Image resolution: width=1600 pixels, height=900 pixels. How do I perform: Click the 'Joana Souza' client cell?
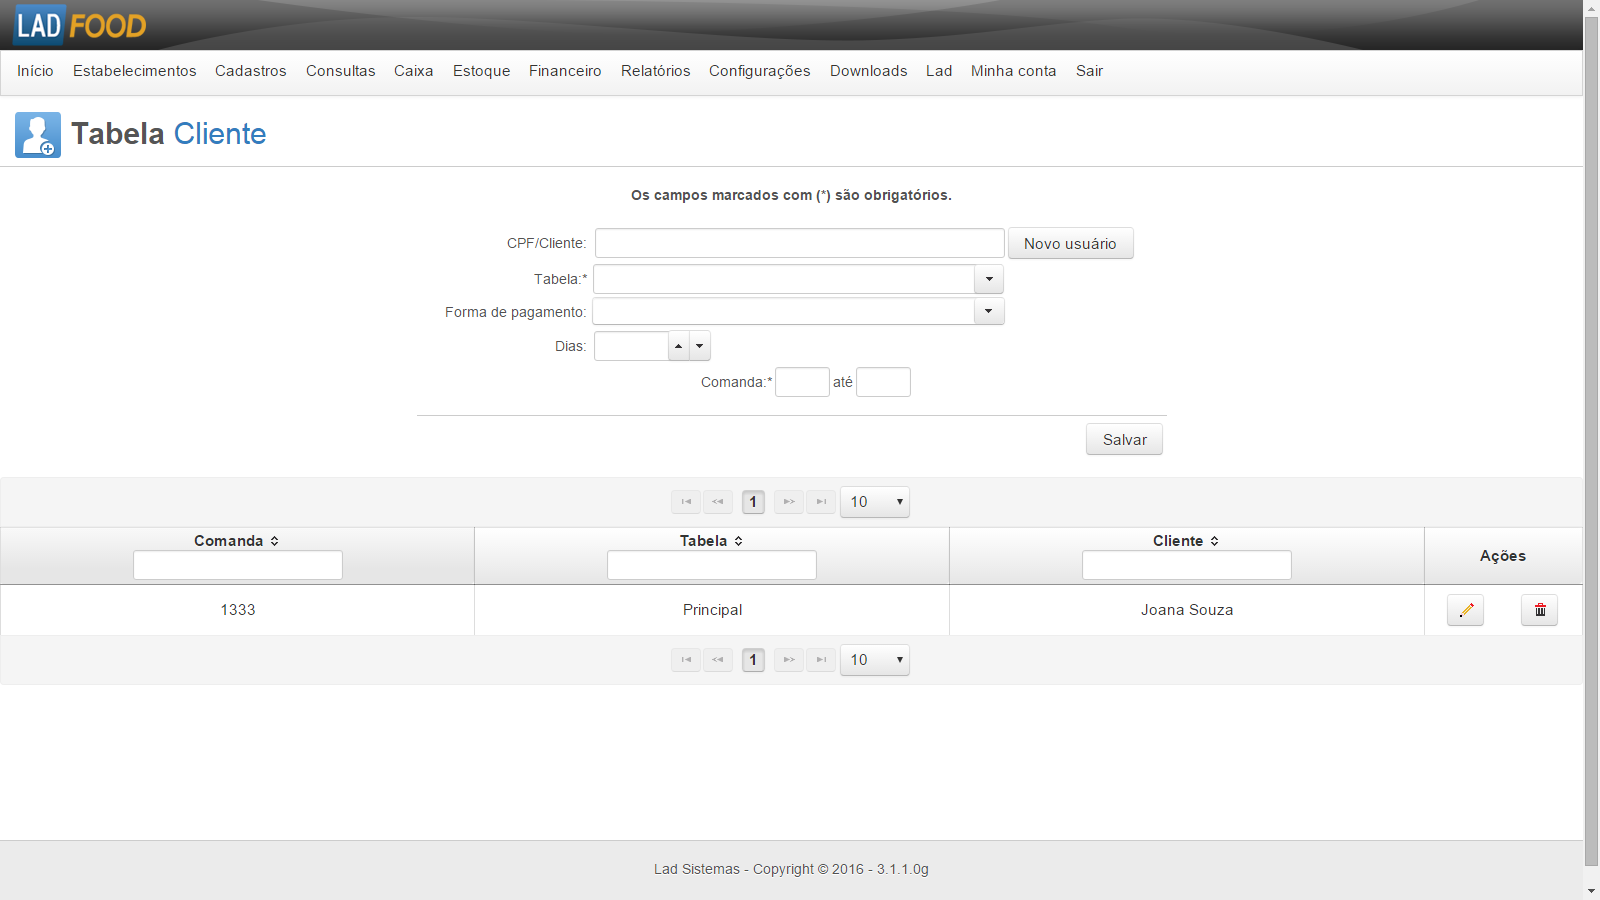pyautogui.click(x=1187, y=610)
